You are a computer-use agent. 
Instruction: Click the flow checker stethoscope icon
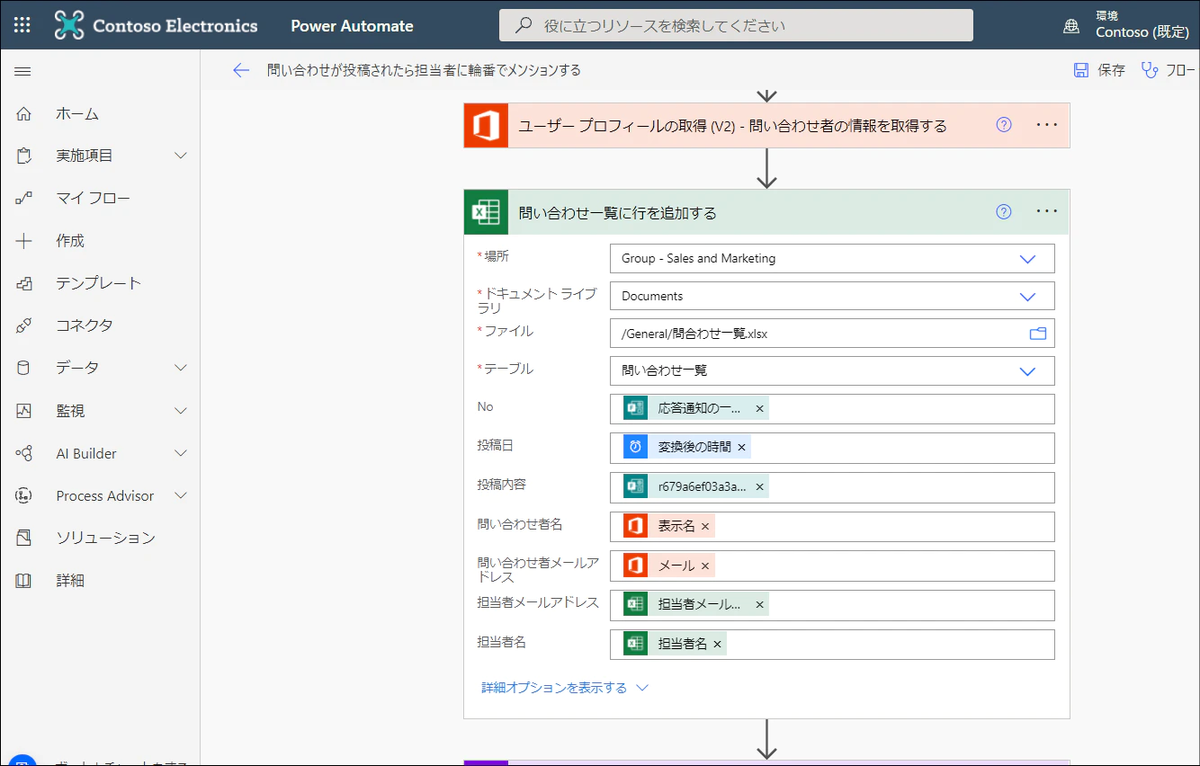(1150, 70)
